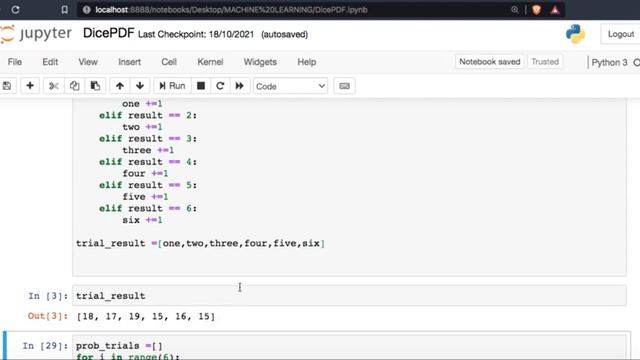
Task: Click the Jupyter logo
Action: click(36, 33)
